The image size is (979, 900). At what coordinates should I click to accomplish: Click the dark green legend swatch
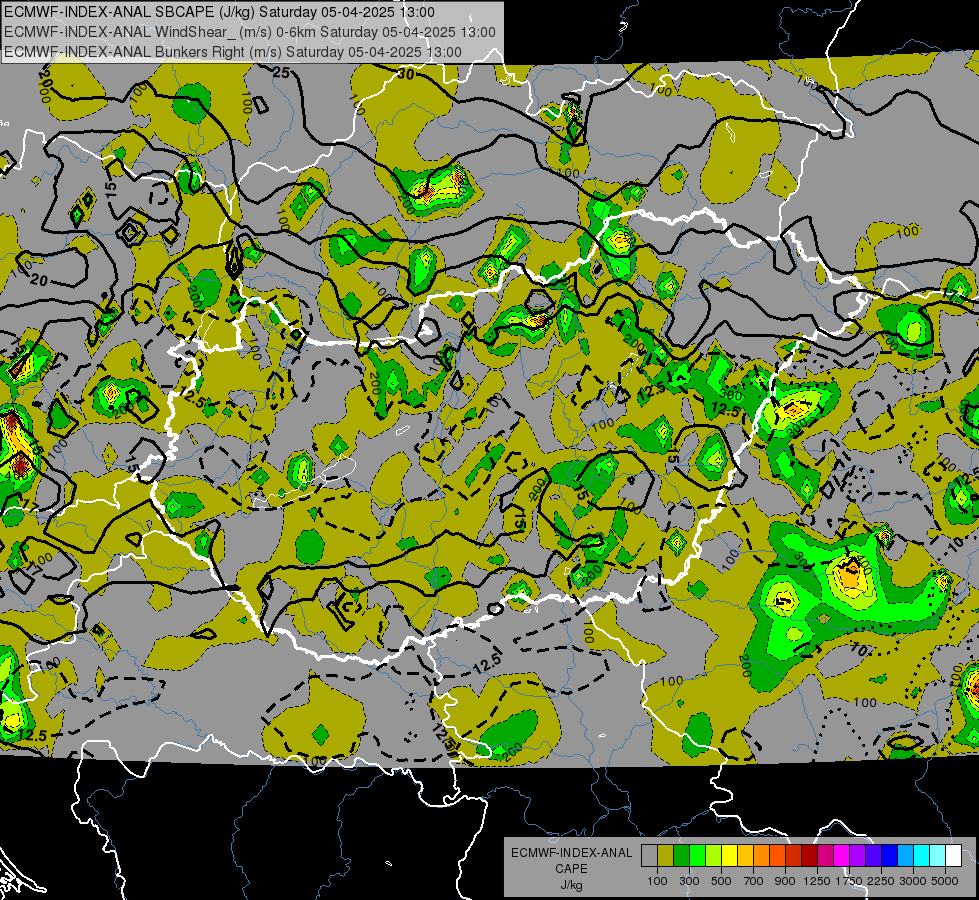(x=681, y=855)
